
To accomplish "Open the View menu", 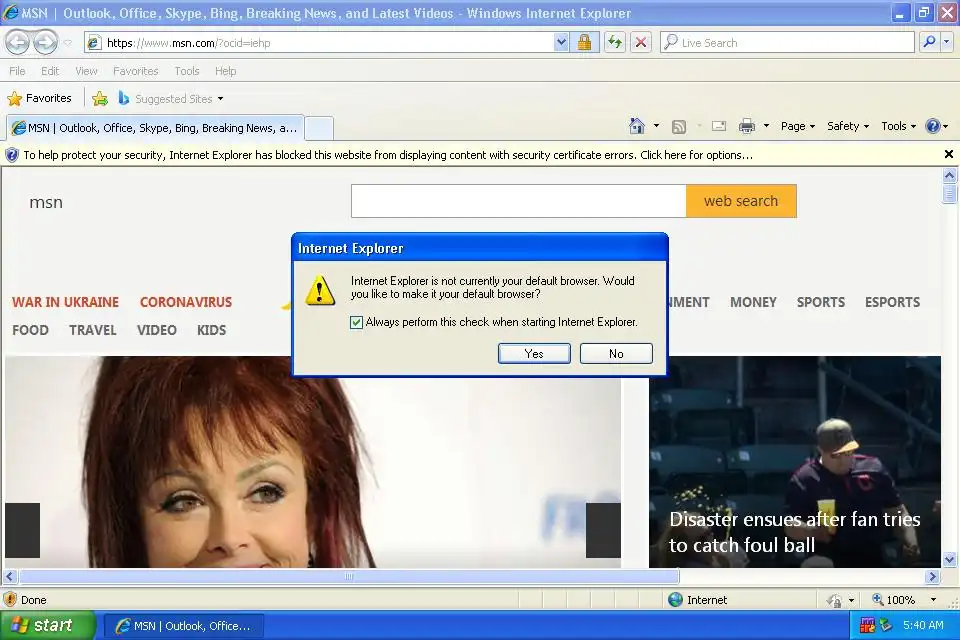I will 86,71.
